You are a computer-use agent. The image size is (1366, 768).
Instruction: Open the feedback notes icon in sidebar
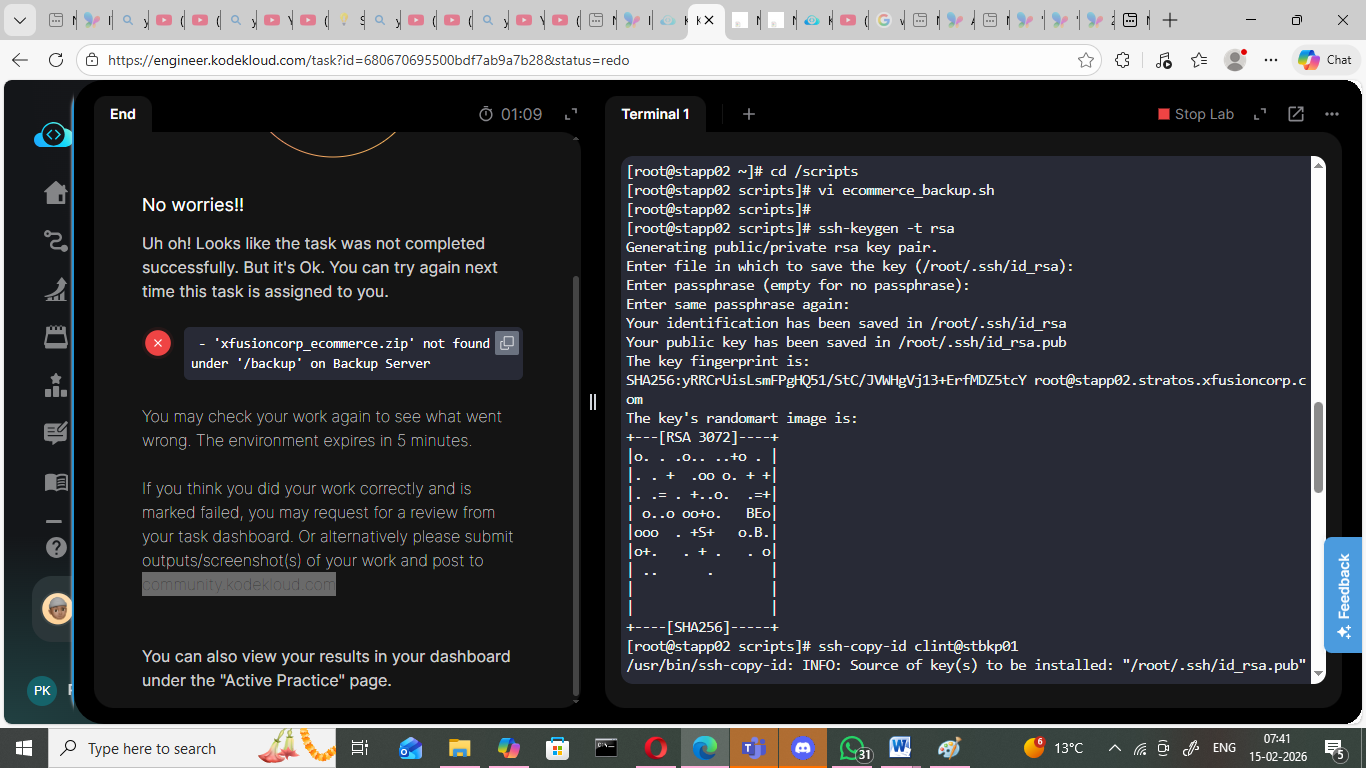pyautogui.click(x=56, y=433)
